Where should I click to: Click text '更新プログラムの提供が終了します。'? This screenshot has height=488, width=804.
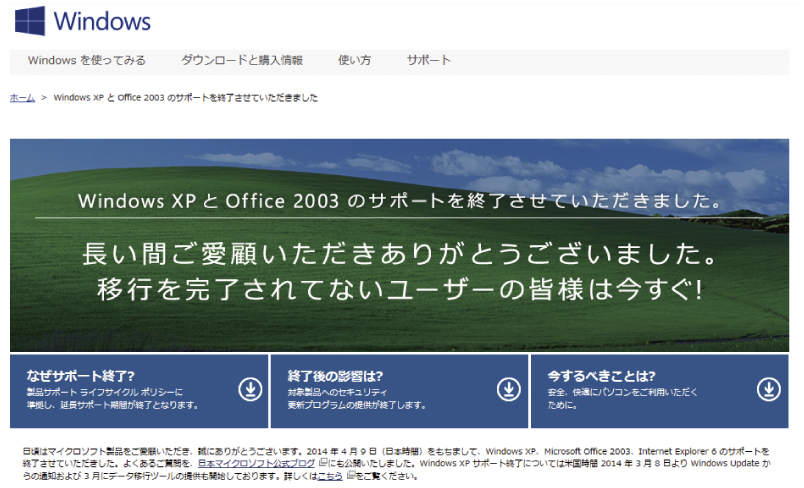pyautogui.click(x=357, y=405)
